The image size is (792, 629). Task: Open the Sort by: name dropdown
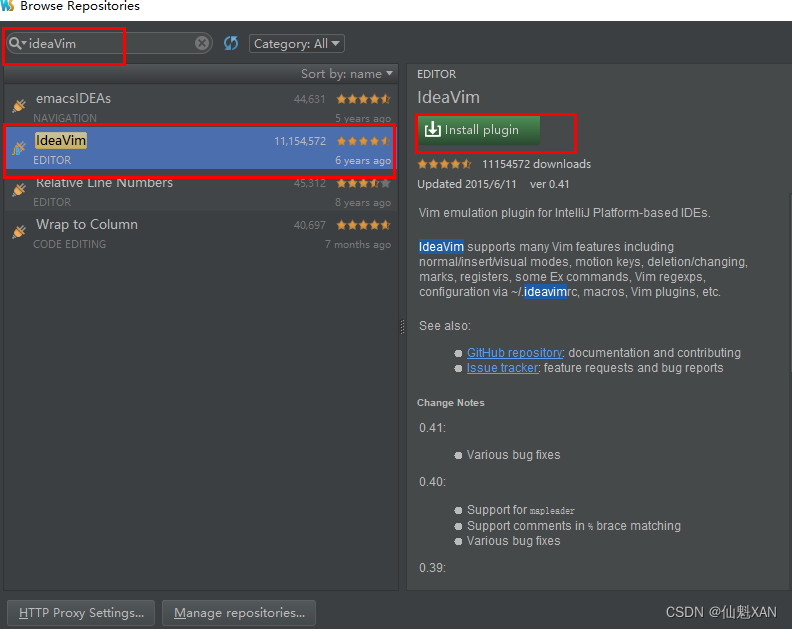[346, 74]
